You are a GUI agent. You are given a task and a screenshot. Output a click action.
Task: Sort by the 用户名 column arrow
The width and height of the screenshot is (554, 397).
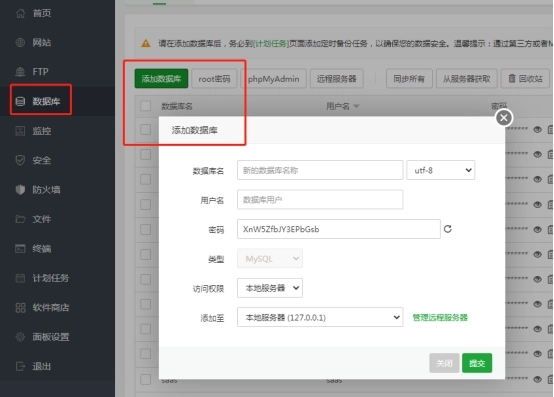coord(356,106)
